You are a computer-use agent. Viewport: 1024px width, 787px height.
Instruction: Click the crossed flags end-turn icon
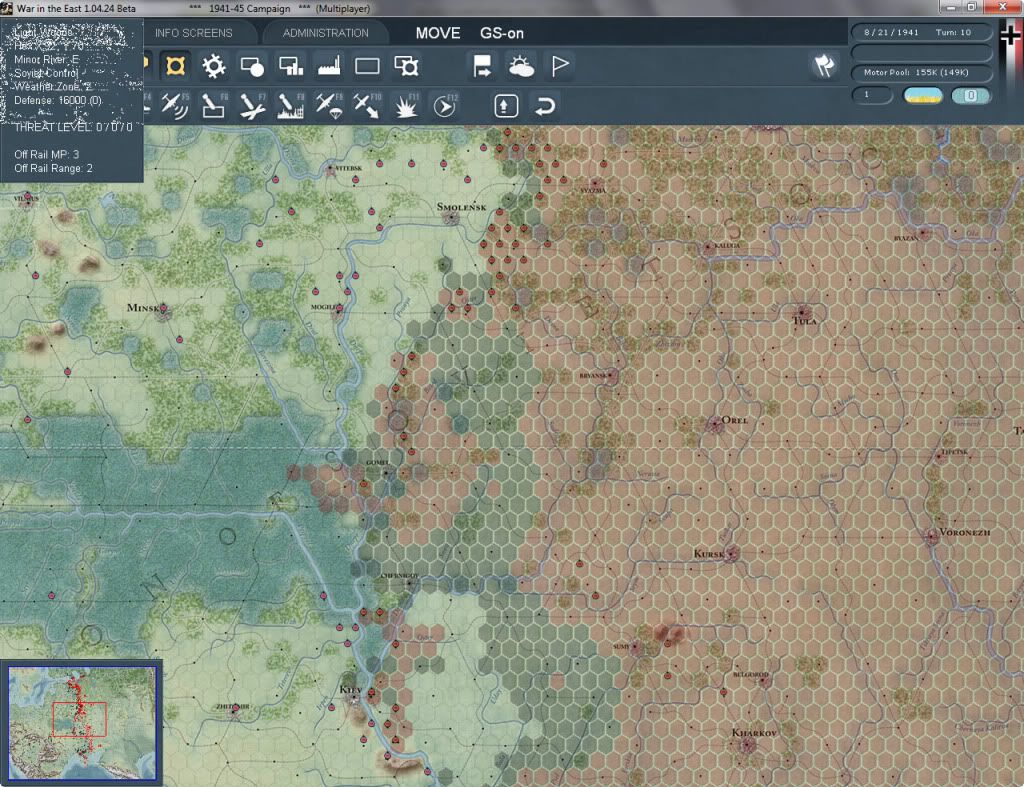tap(824, 66)
